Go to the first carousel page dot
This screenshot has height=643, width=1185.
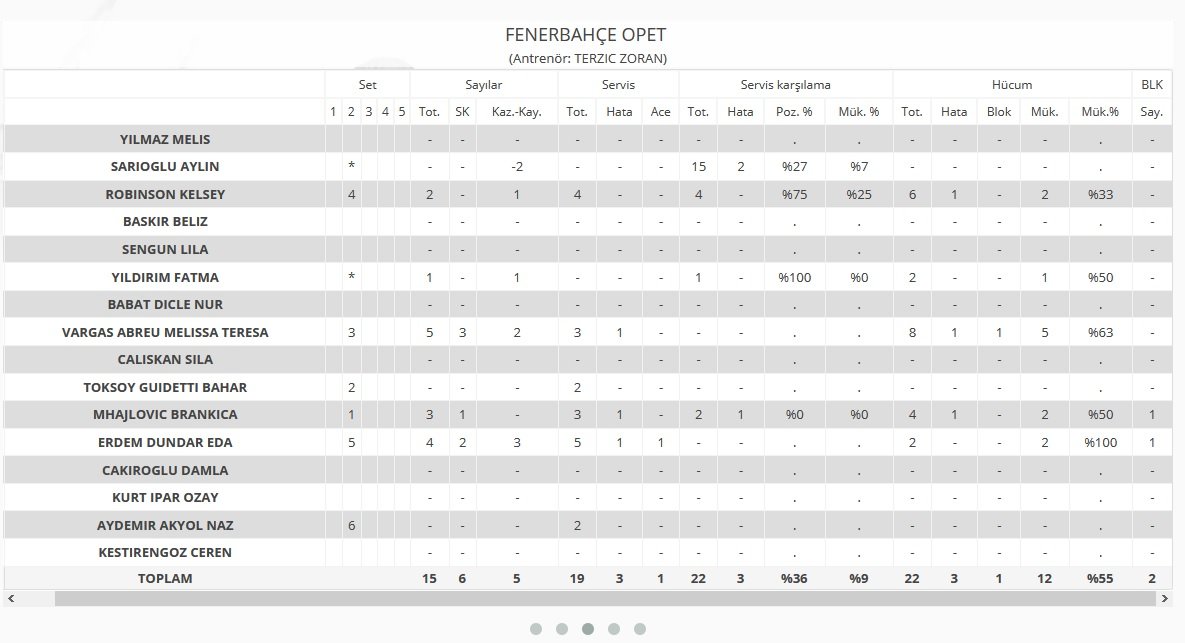tap(536, 629)
